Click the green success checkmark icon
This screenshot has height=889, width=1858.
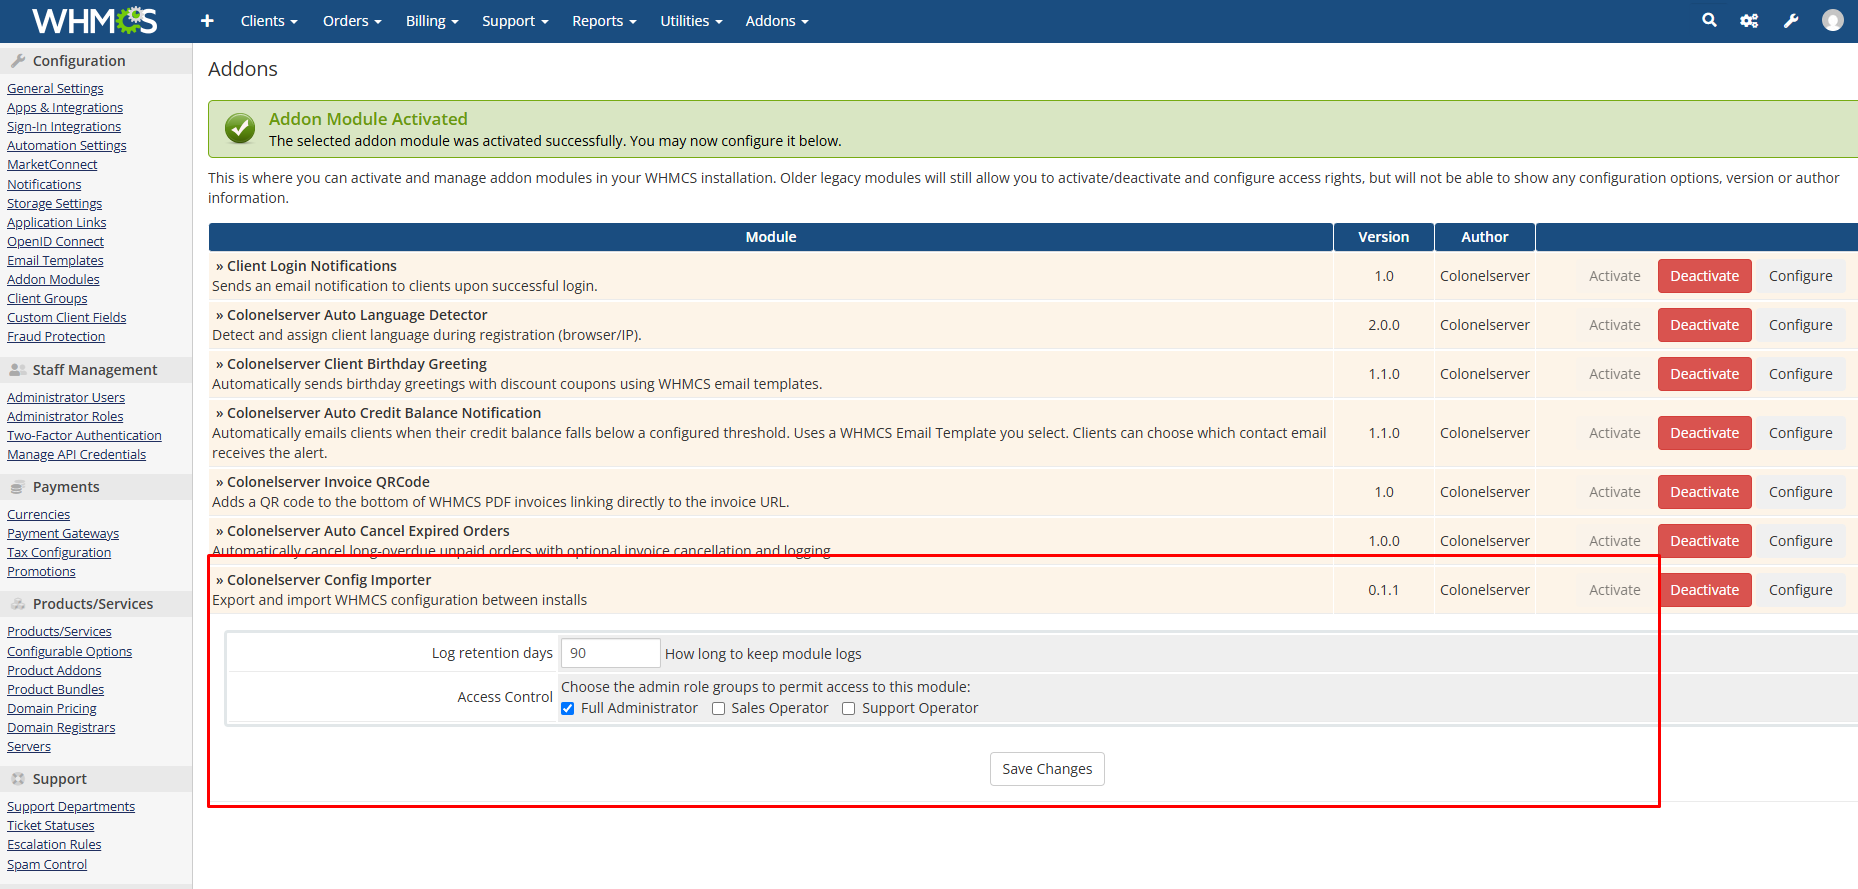240,129
